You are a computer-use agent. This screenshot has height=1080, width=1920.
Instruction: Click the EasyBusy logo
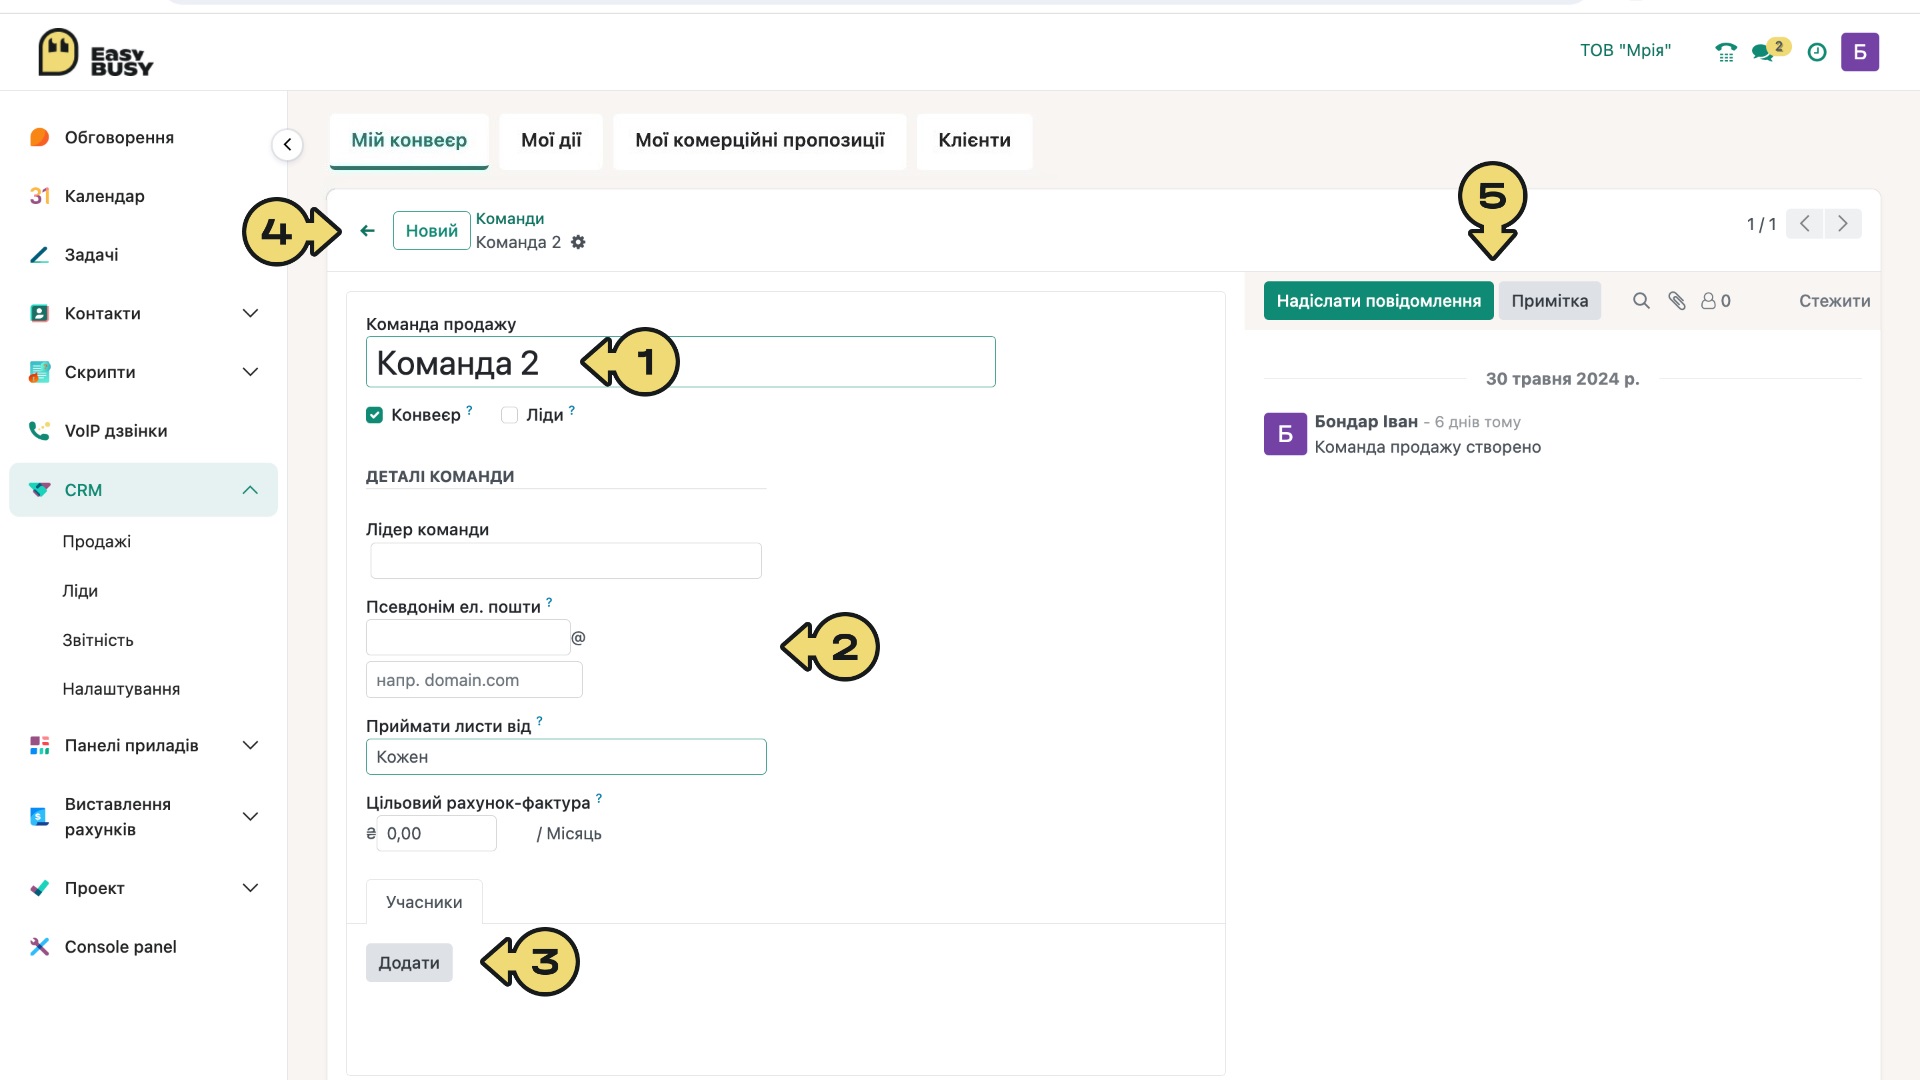pyautogui.click(x=96, y=53)
